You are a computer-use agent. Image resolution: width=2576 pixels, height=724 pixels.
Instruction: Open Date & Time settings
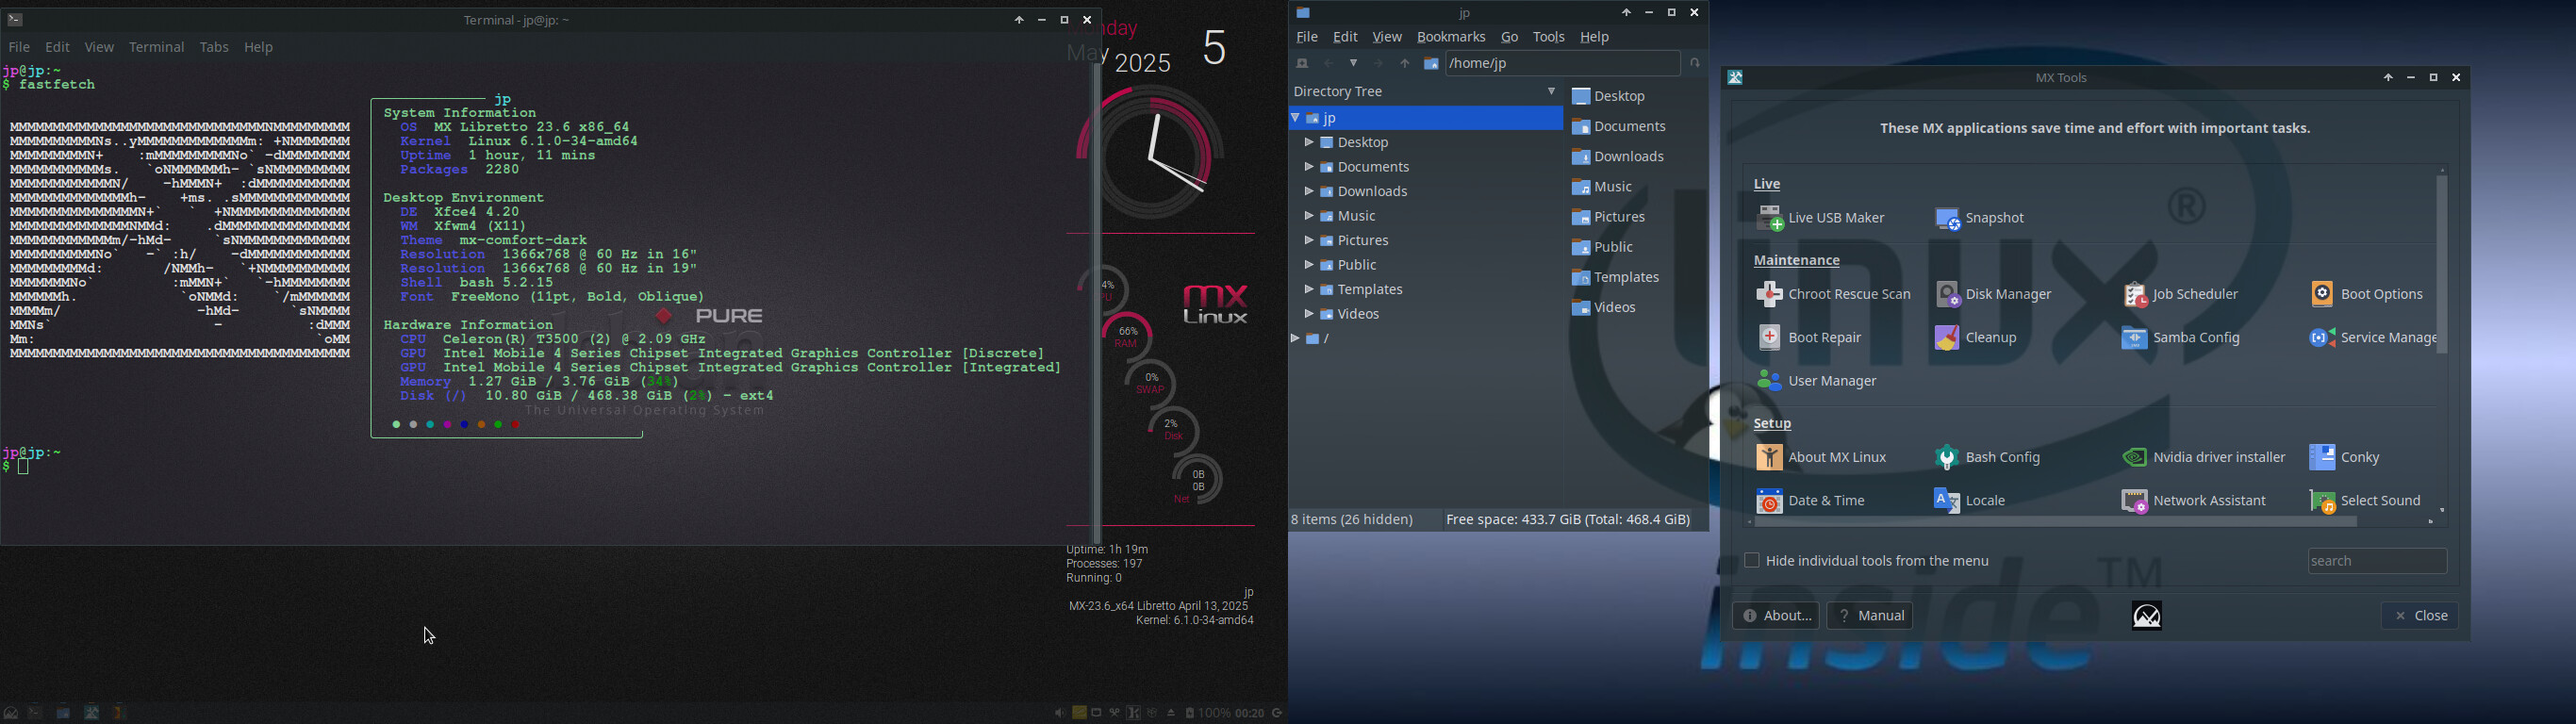pos(1811,500)
